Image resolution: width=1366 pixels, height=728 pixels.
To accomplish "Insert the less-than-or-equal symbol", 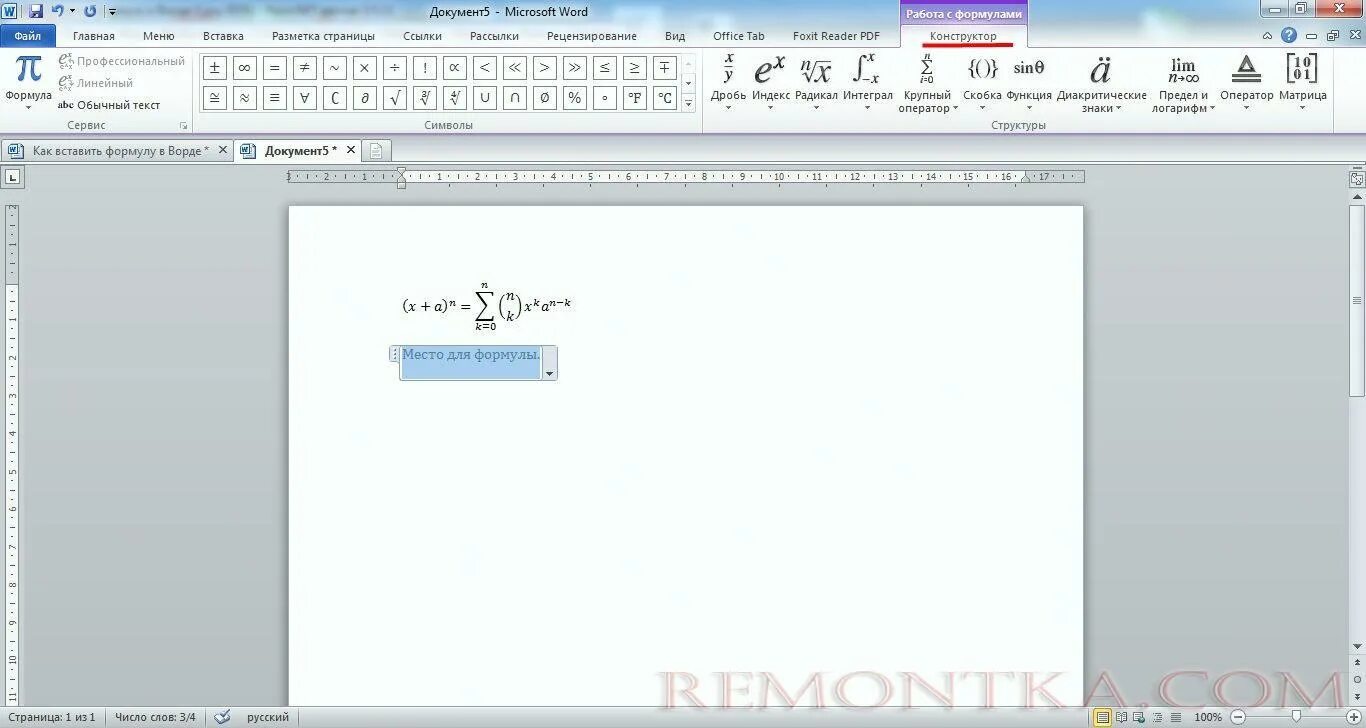I will tap(604, 68).
